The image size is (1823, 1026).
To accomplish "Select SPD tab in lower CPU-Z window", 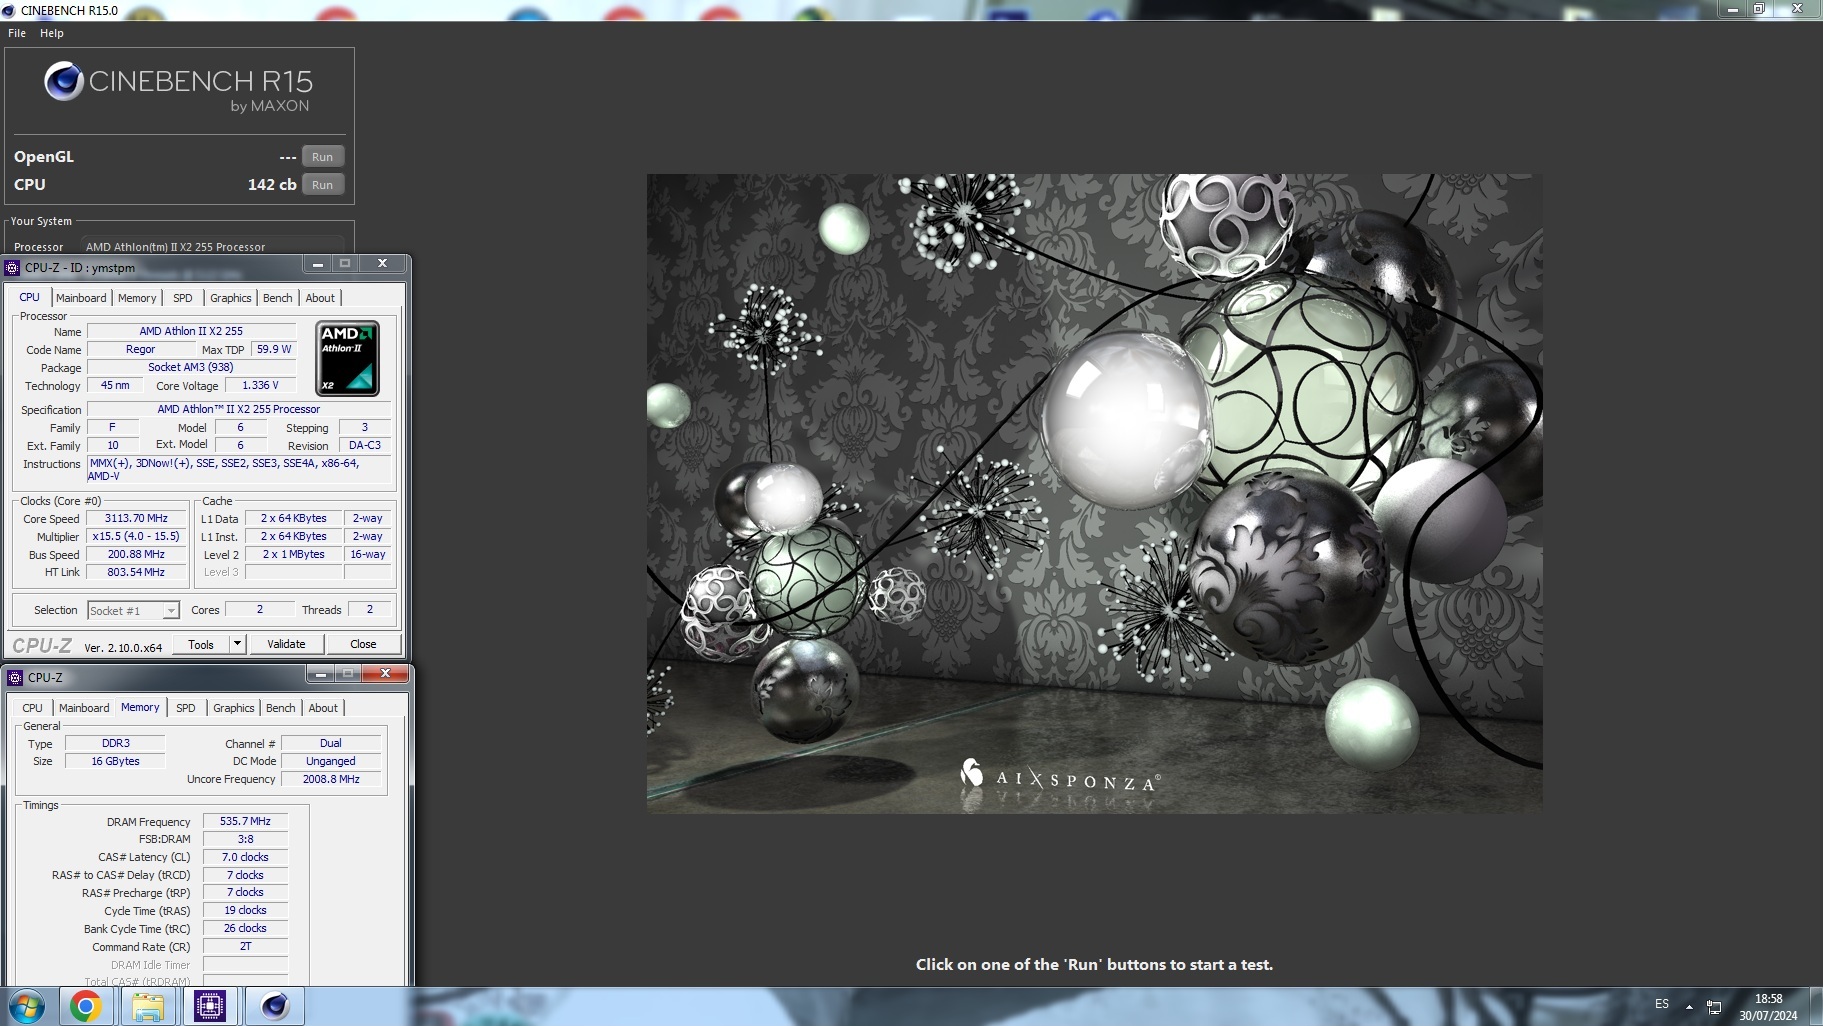I will click(x=186, y=708).
